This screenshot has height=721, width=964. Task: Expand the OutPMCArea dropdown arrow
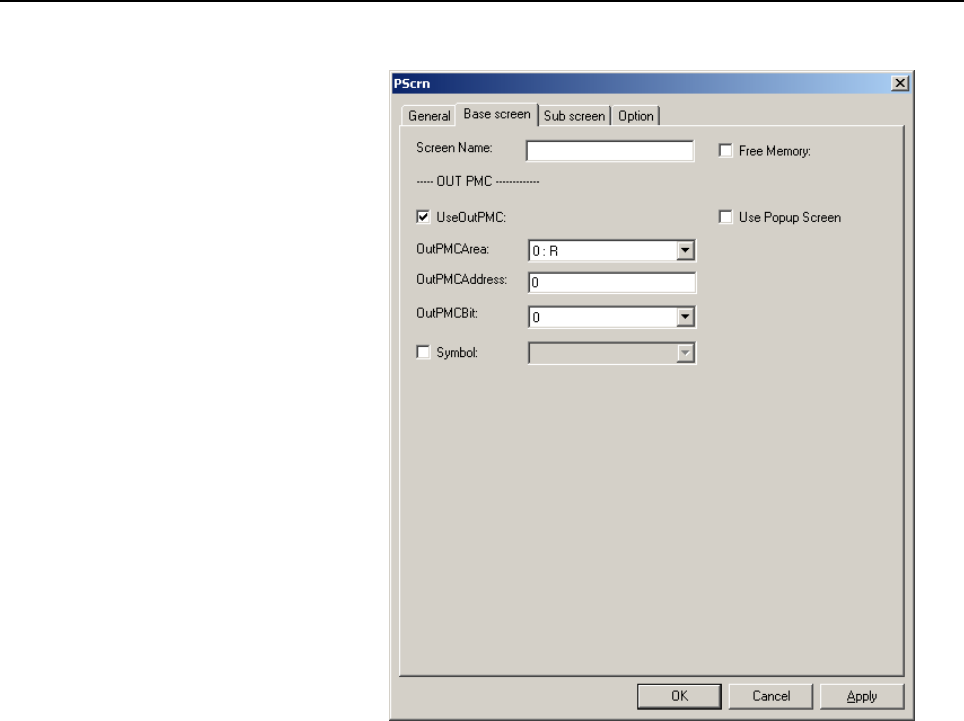685,250
